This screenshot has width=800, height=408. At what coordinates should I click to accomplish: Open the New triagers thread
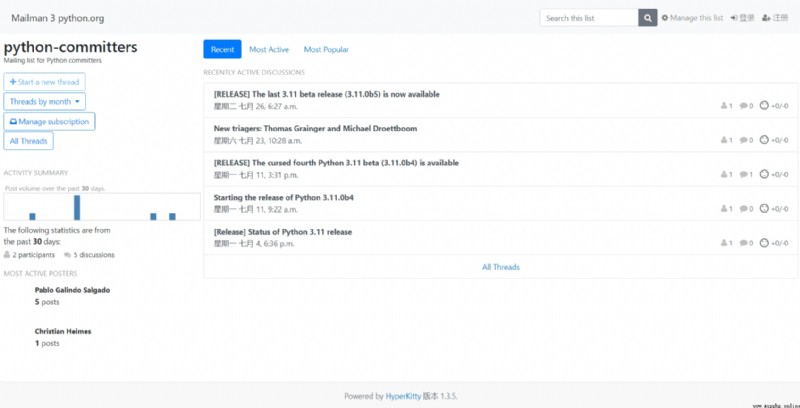(x=315, y=129)
